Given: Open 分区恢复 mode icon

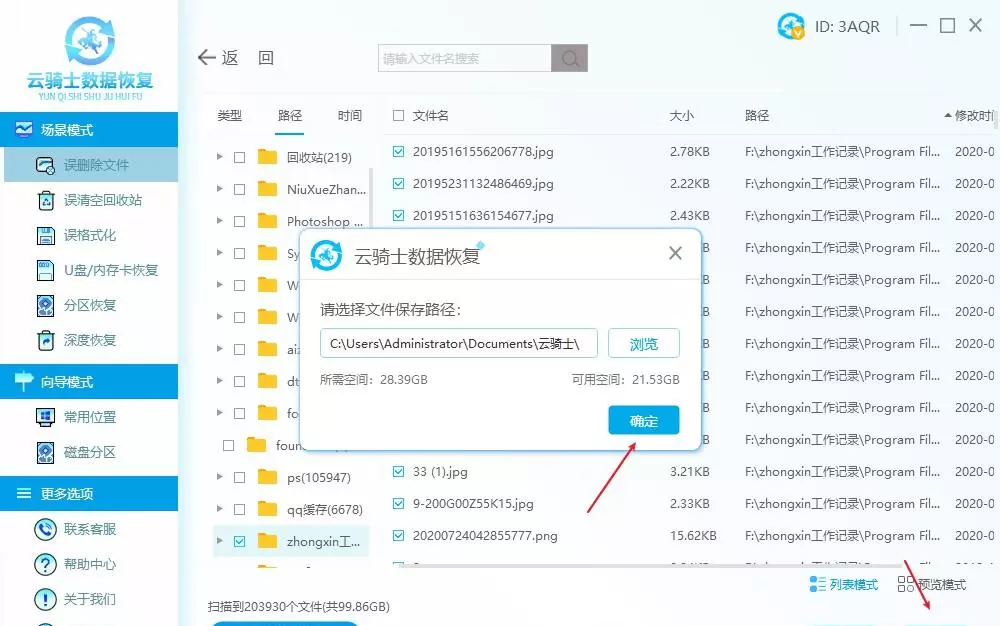Looking at the screenshot, I should click(44, 305).
